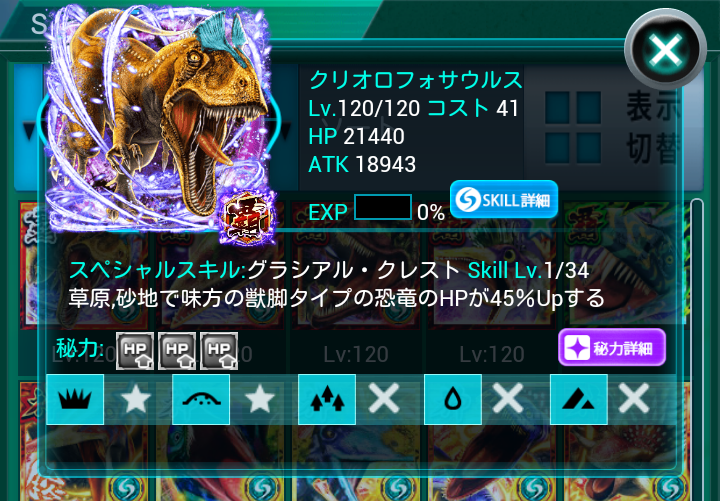Tap the mountain terrain icon

coord(579,399)
